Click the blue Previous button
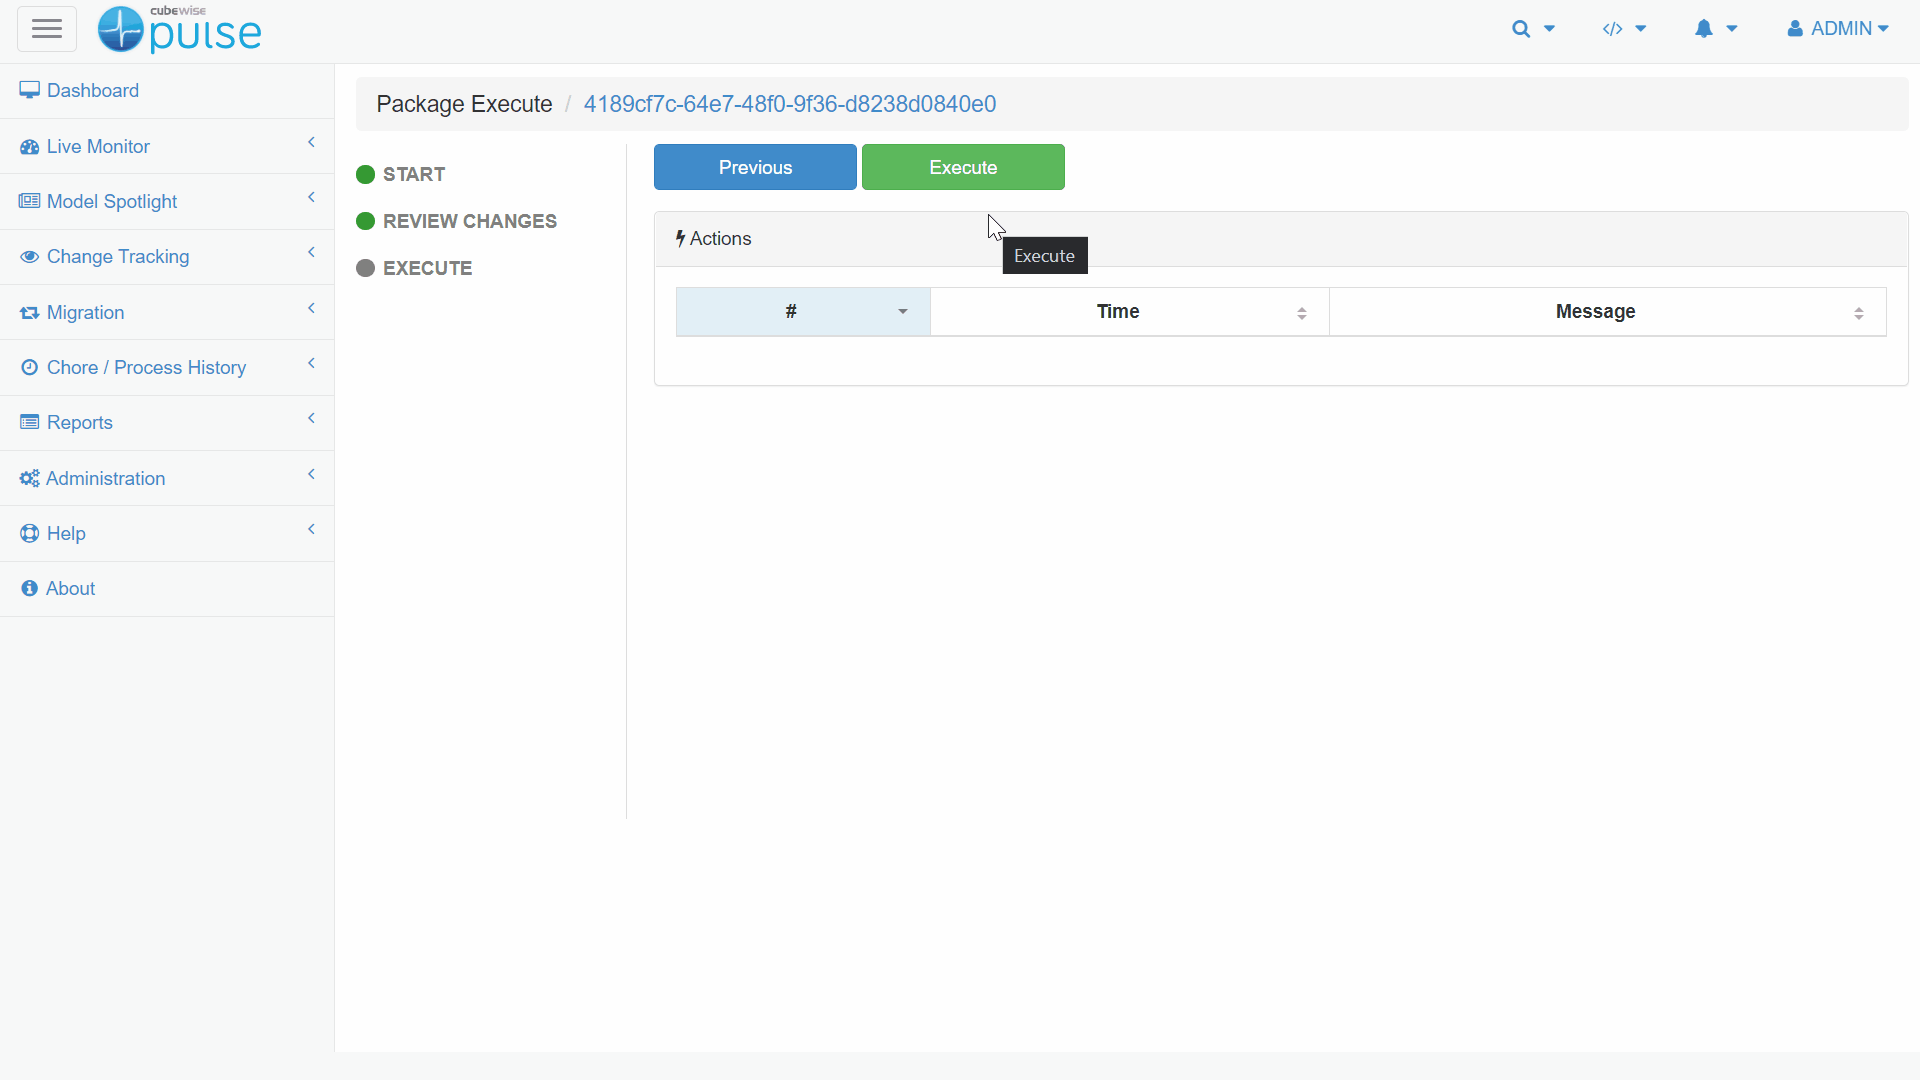1920x1080 pixels. (755, 168)
